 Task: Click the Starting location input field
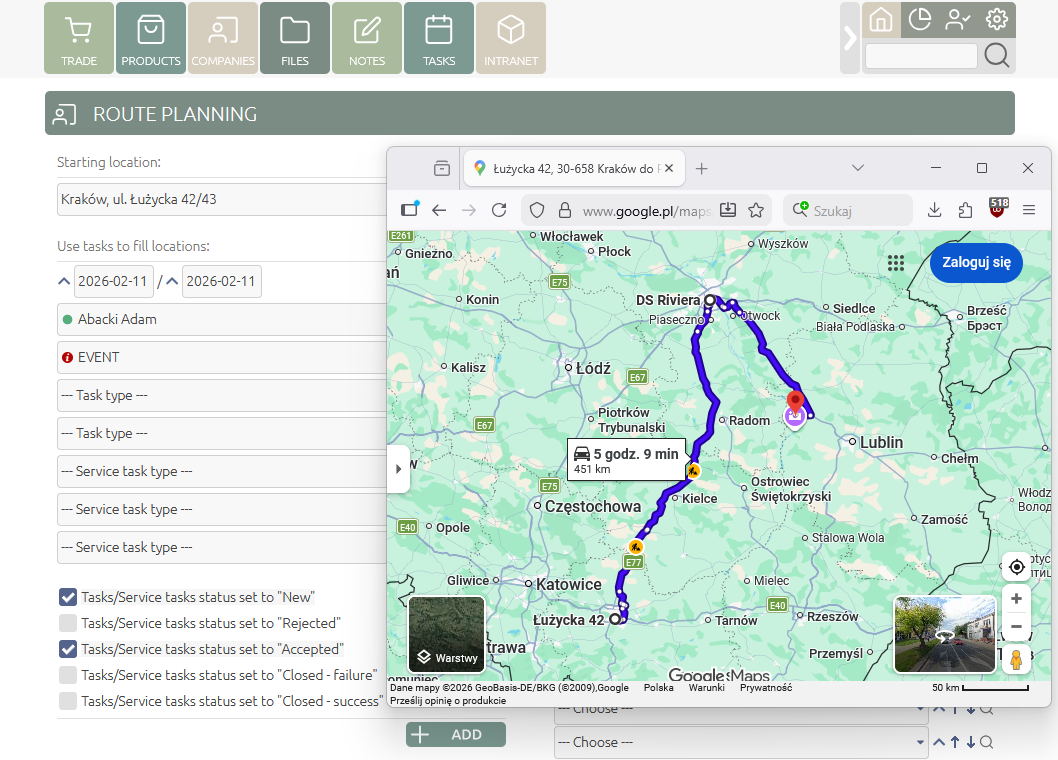220,199
